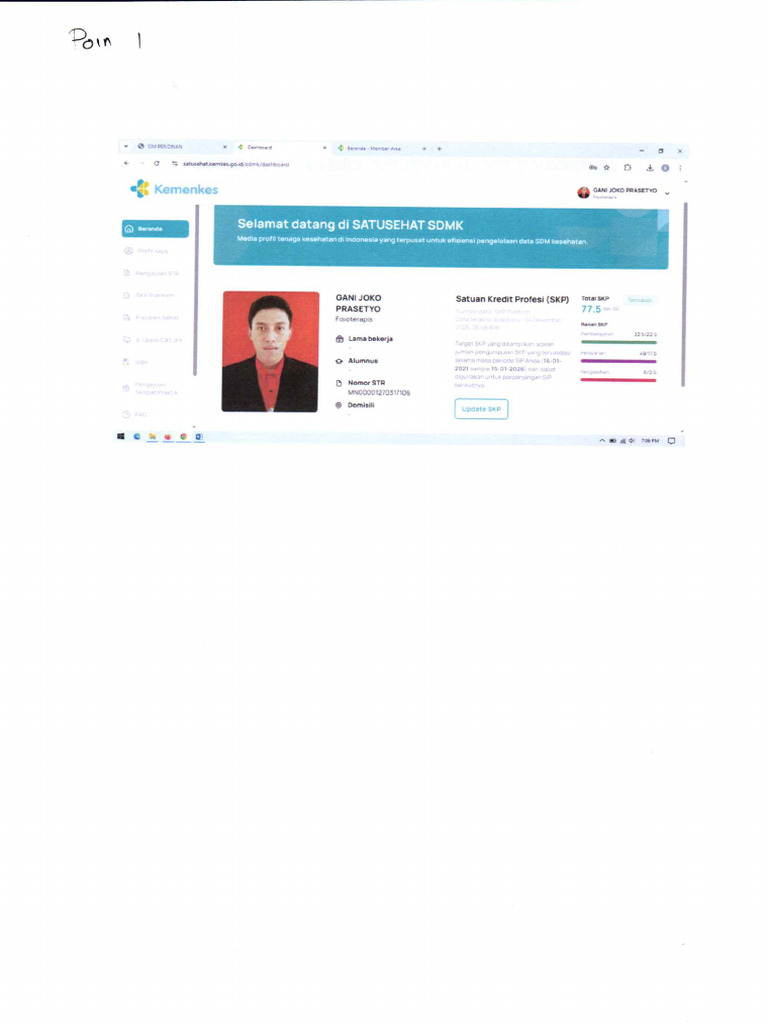
Task: Open the browser tab search dropdown
Action: click(126, 146)
